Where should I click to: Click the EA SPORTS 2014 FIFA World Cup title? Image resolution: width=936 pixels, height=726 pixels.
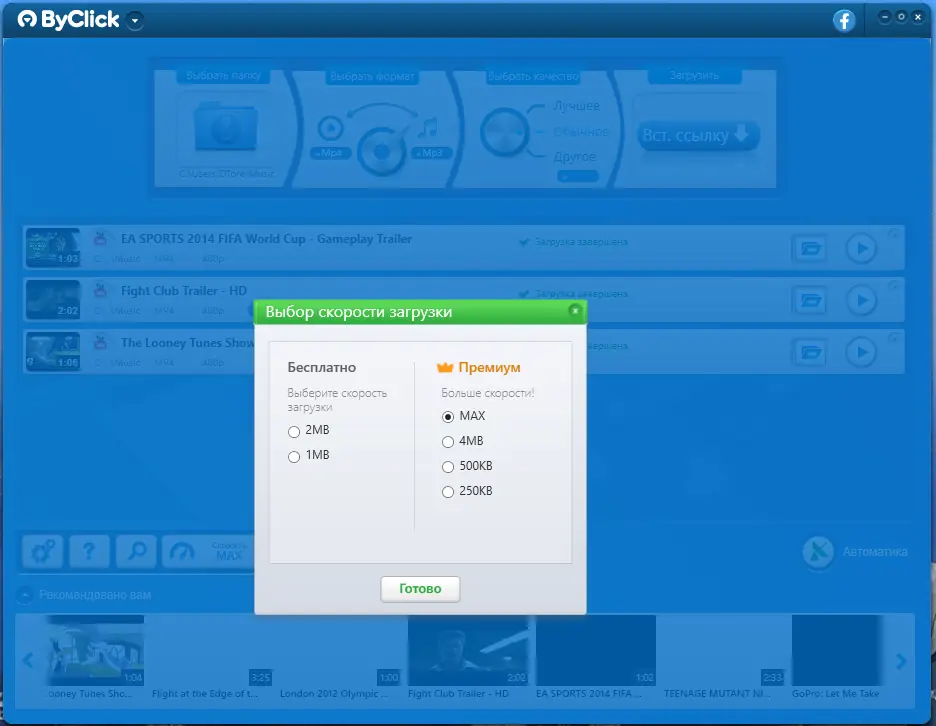pos(266,239)
